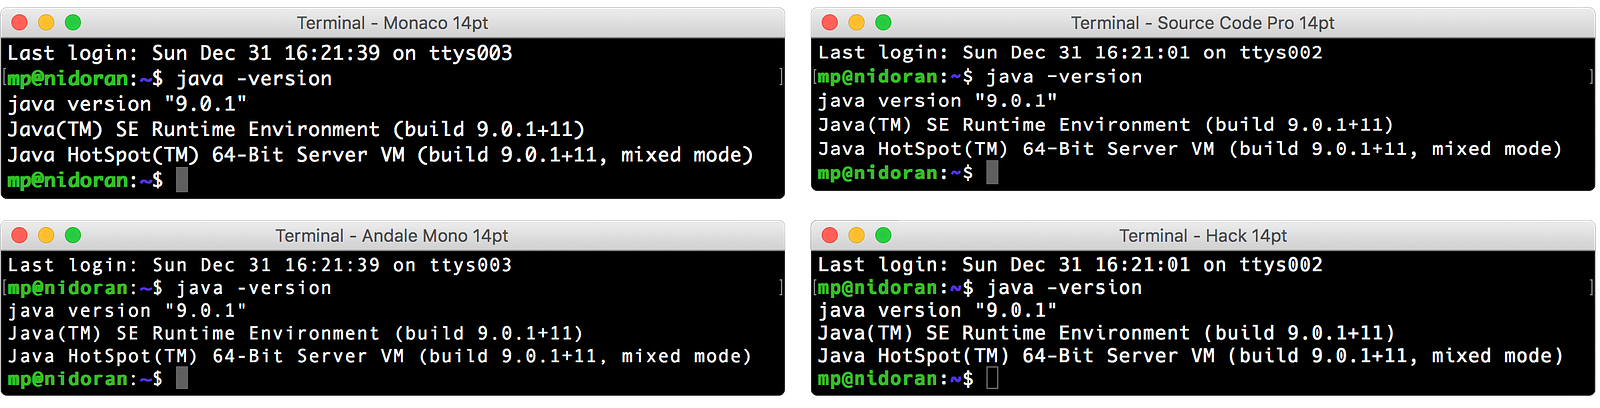Click 'java -version' command in Andale Mono terminal
This screenshot has height=408, width=1600.
pyautogui.click(x=254, y=288)
